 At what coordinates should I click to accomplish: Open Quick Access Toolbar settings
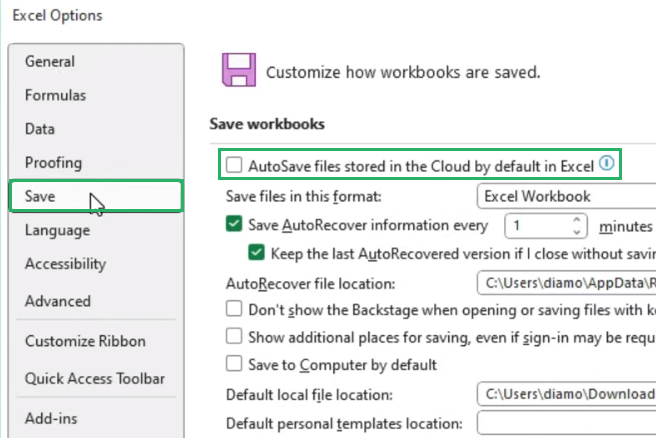coord(94,379)
